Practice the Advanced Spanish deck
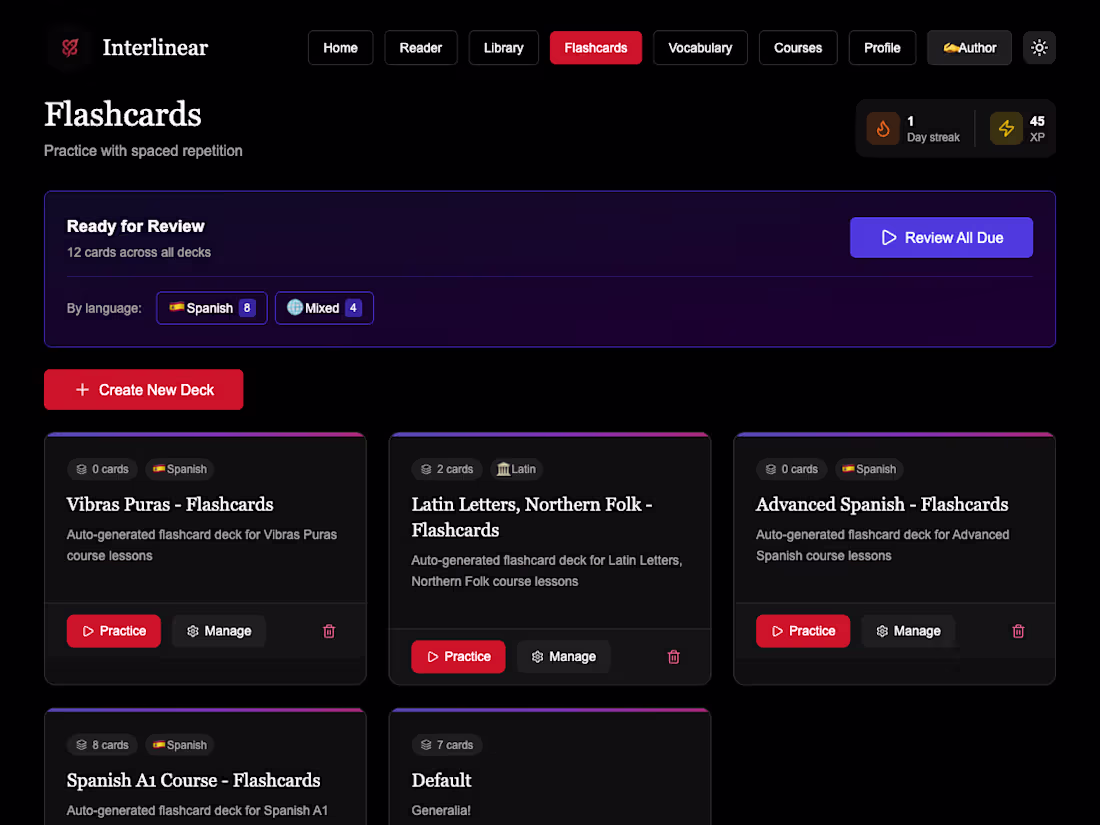Viewport: 1100px width, 825px height. point(803,631)
